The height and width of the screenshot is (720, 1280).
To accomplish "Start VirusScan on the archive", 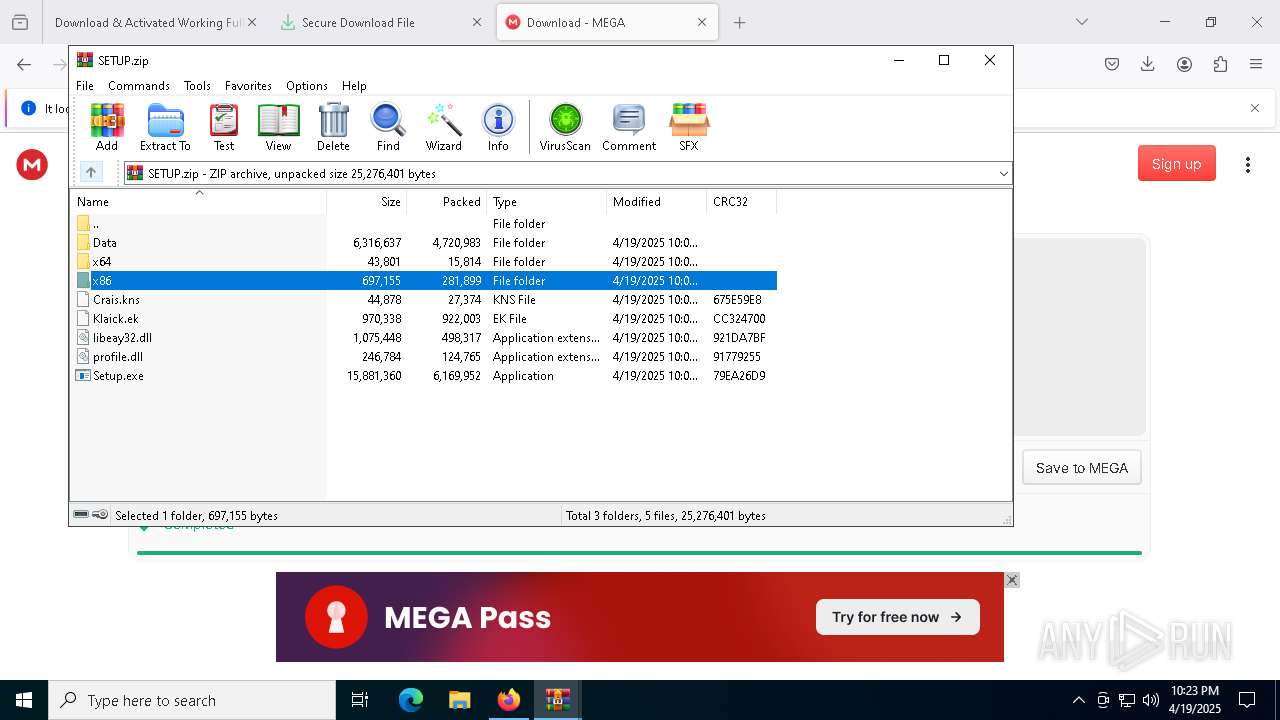I will tap(565, 127).
